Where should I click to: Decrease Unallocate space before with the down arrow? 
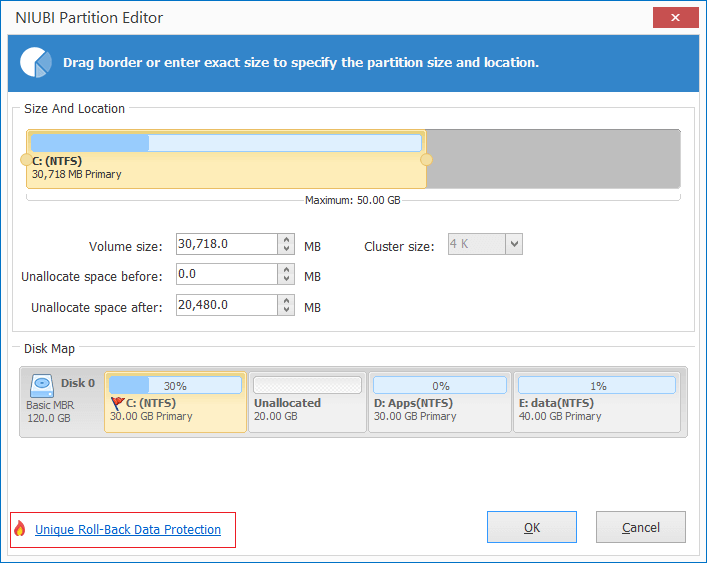(x=286, y=279)
